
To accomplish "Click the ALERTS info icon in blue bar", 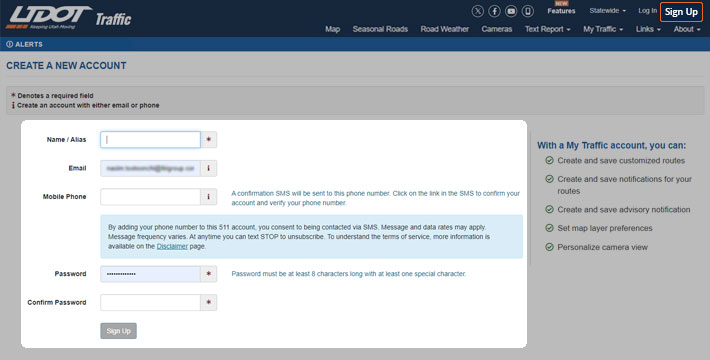I will click(10, 44).
